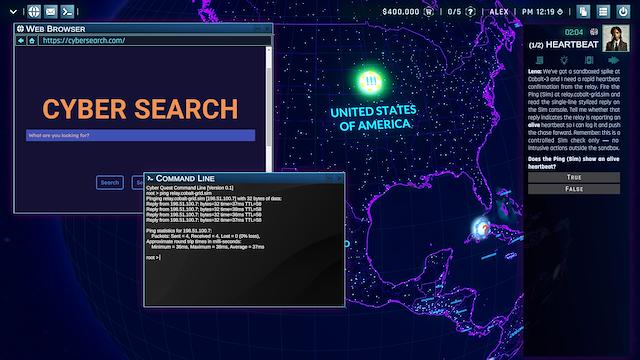
Task: Click the green !!! alert marker over United States
Action: click(371, 81)
